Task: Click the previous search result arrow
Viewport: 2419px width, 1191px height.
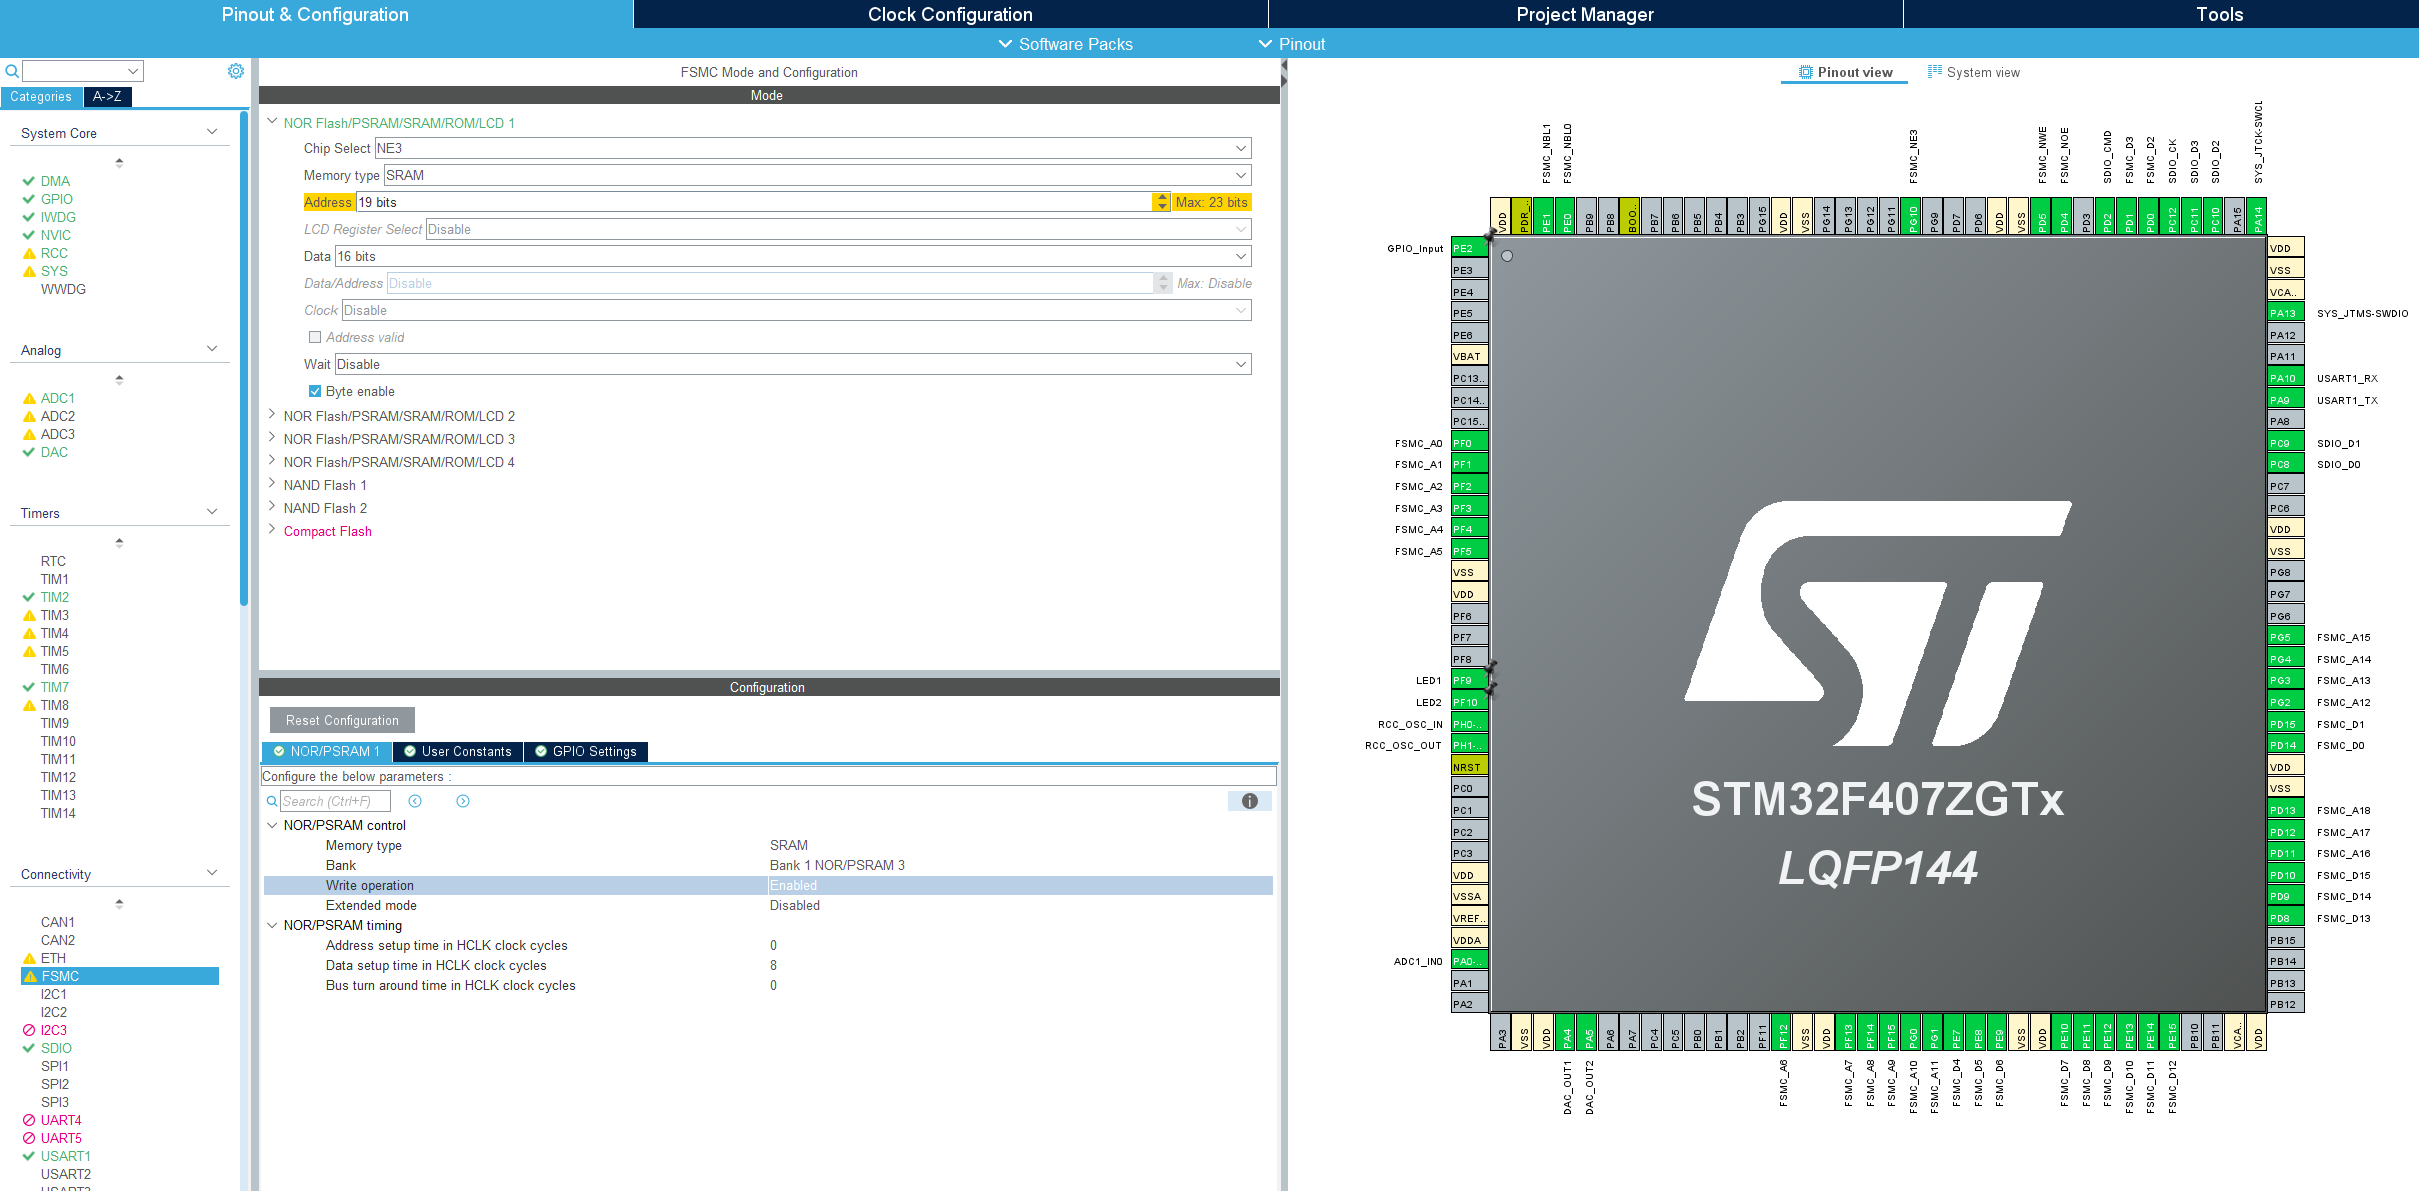Action: [415, 801]
